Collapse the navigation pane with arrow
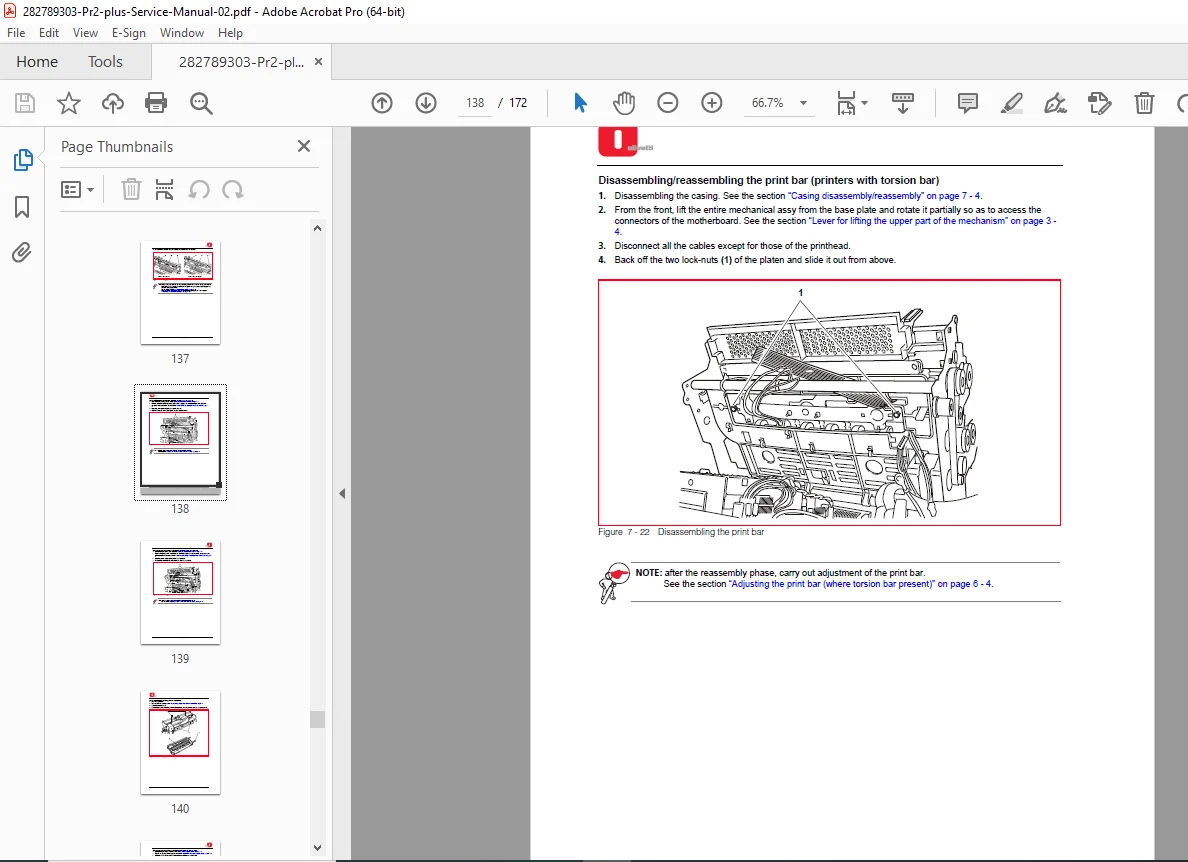The image size is (1188, 862). coord(342,493)
